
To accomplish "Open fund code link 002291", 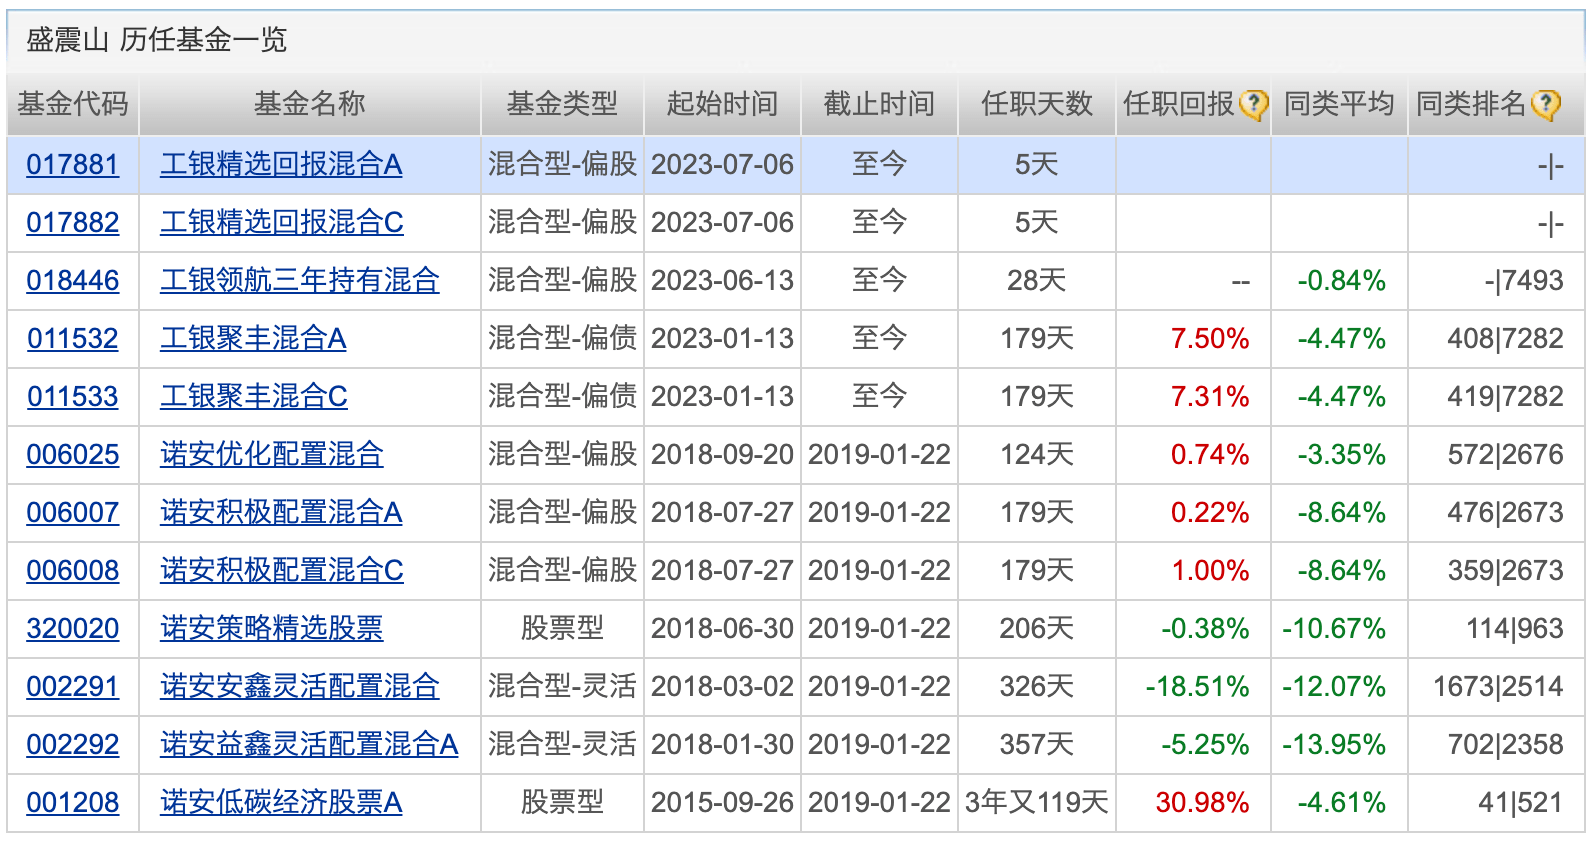I will tap(73, 687).
